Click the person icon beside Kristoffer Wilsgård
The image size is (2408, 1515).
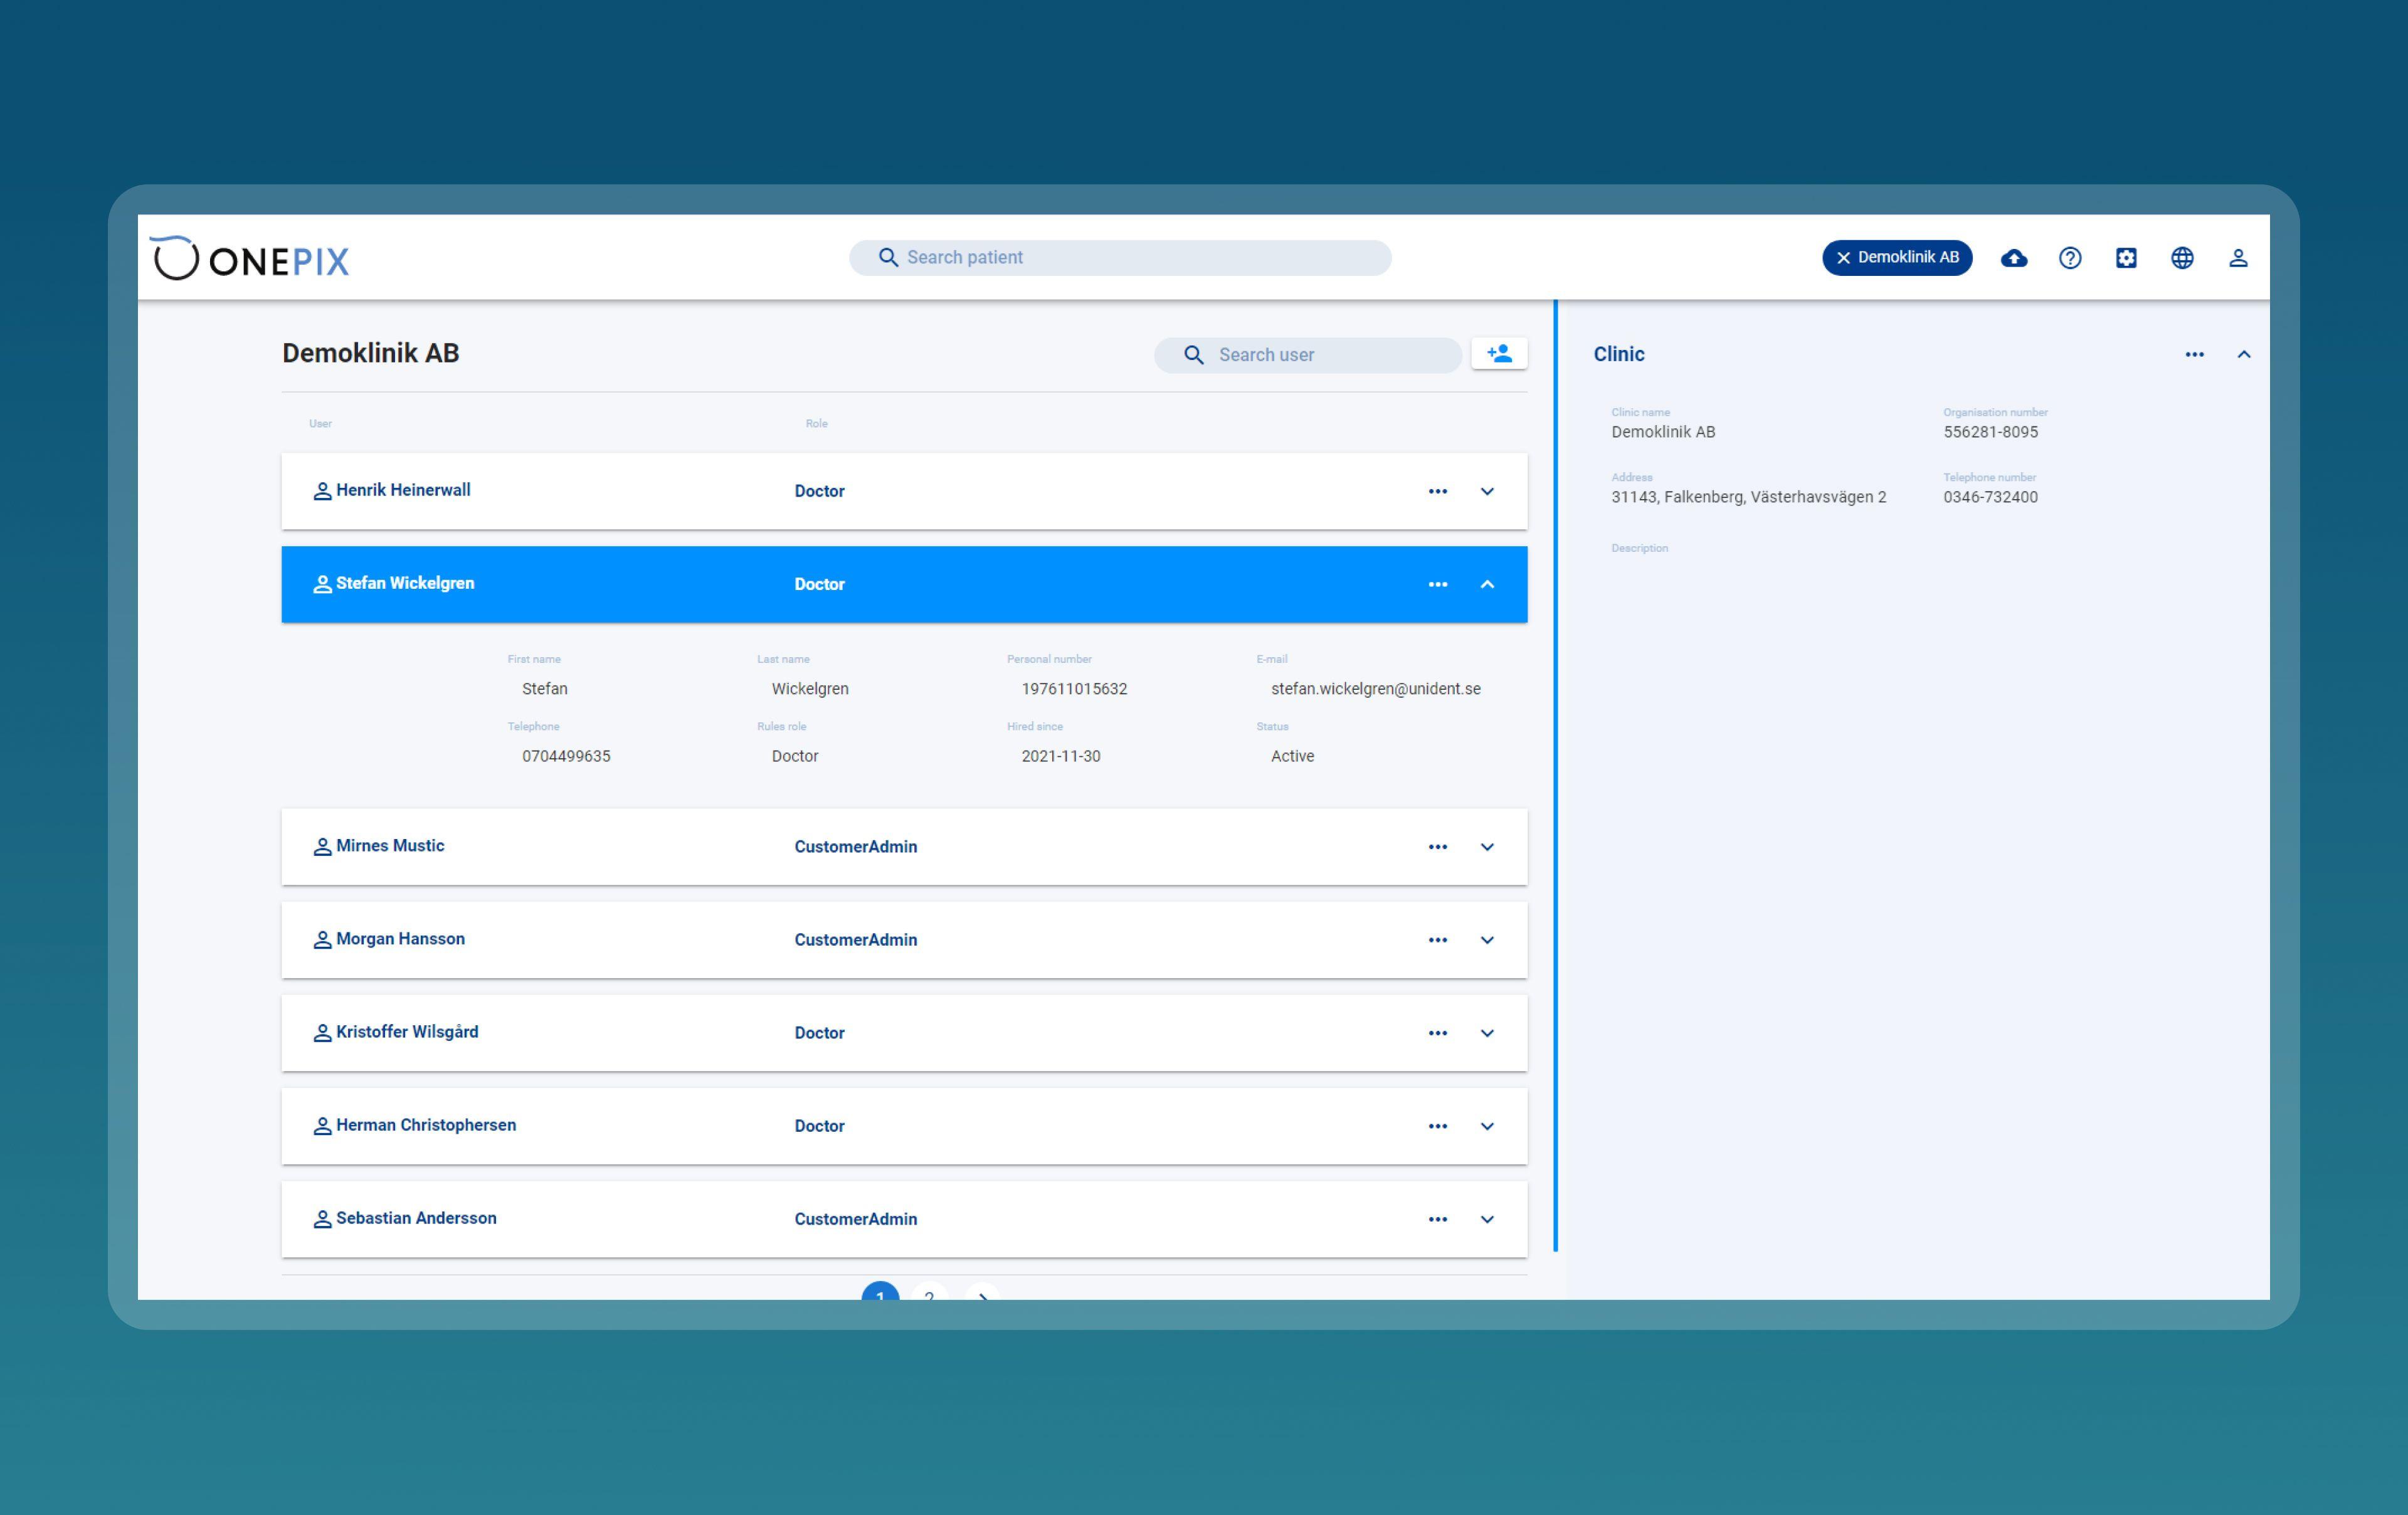coord(322,1033)
